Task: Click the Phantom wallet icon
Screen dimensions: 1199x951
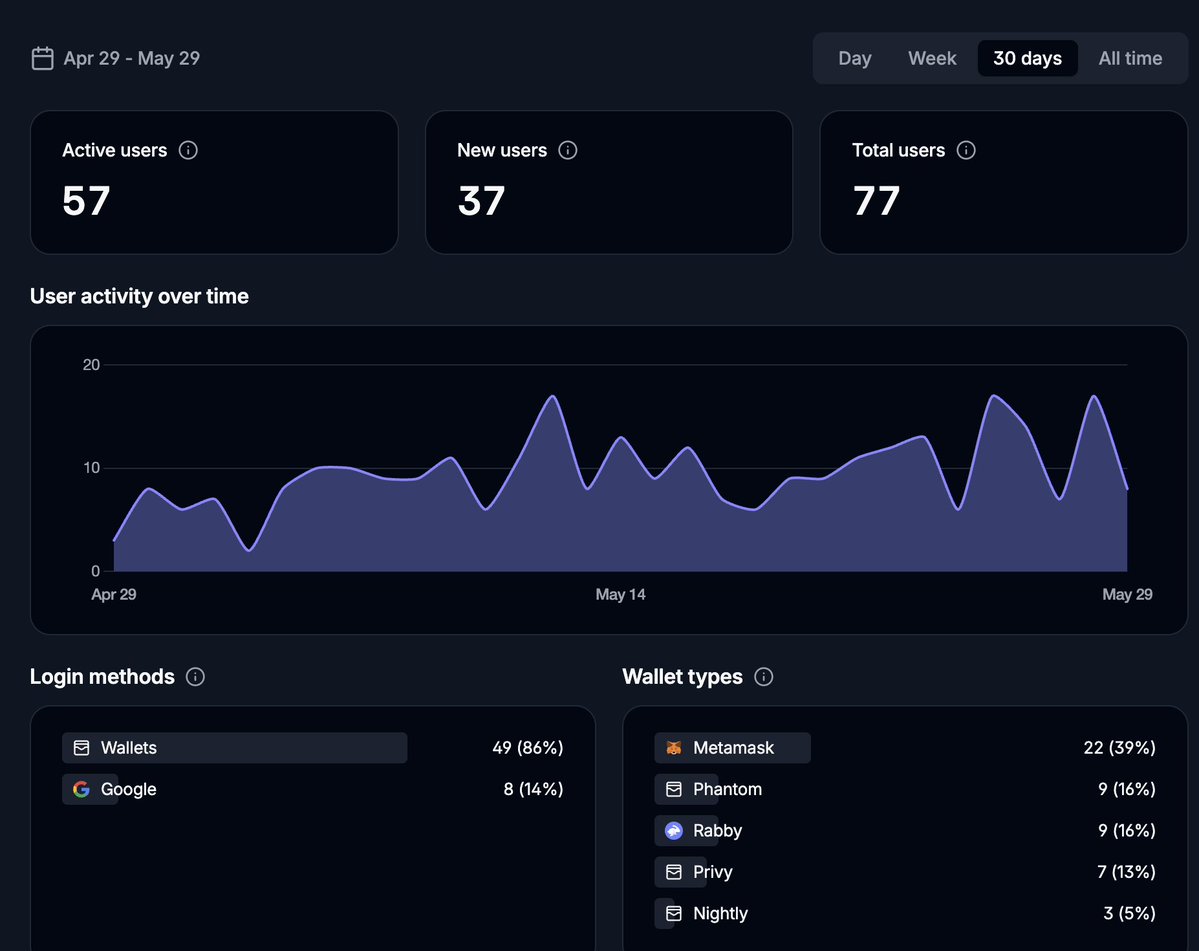Action: pyautogui.click(x=674, y=789)
